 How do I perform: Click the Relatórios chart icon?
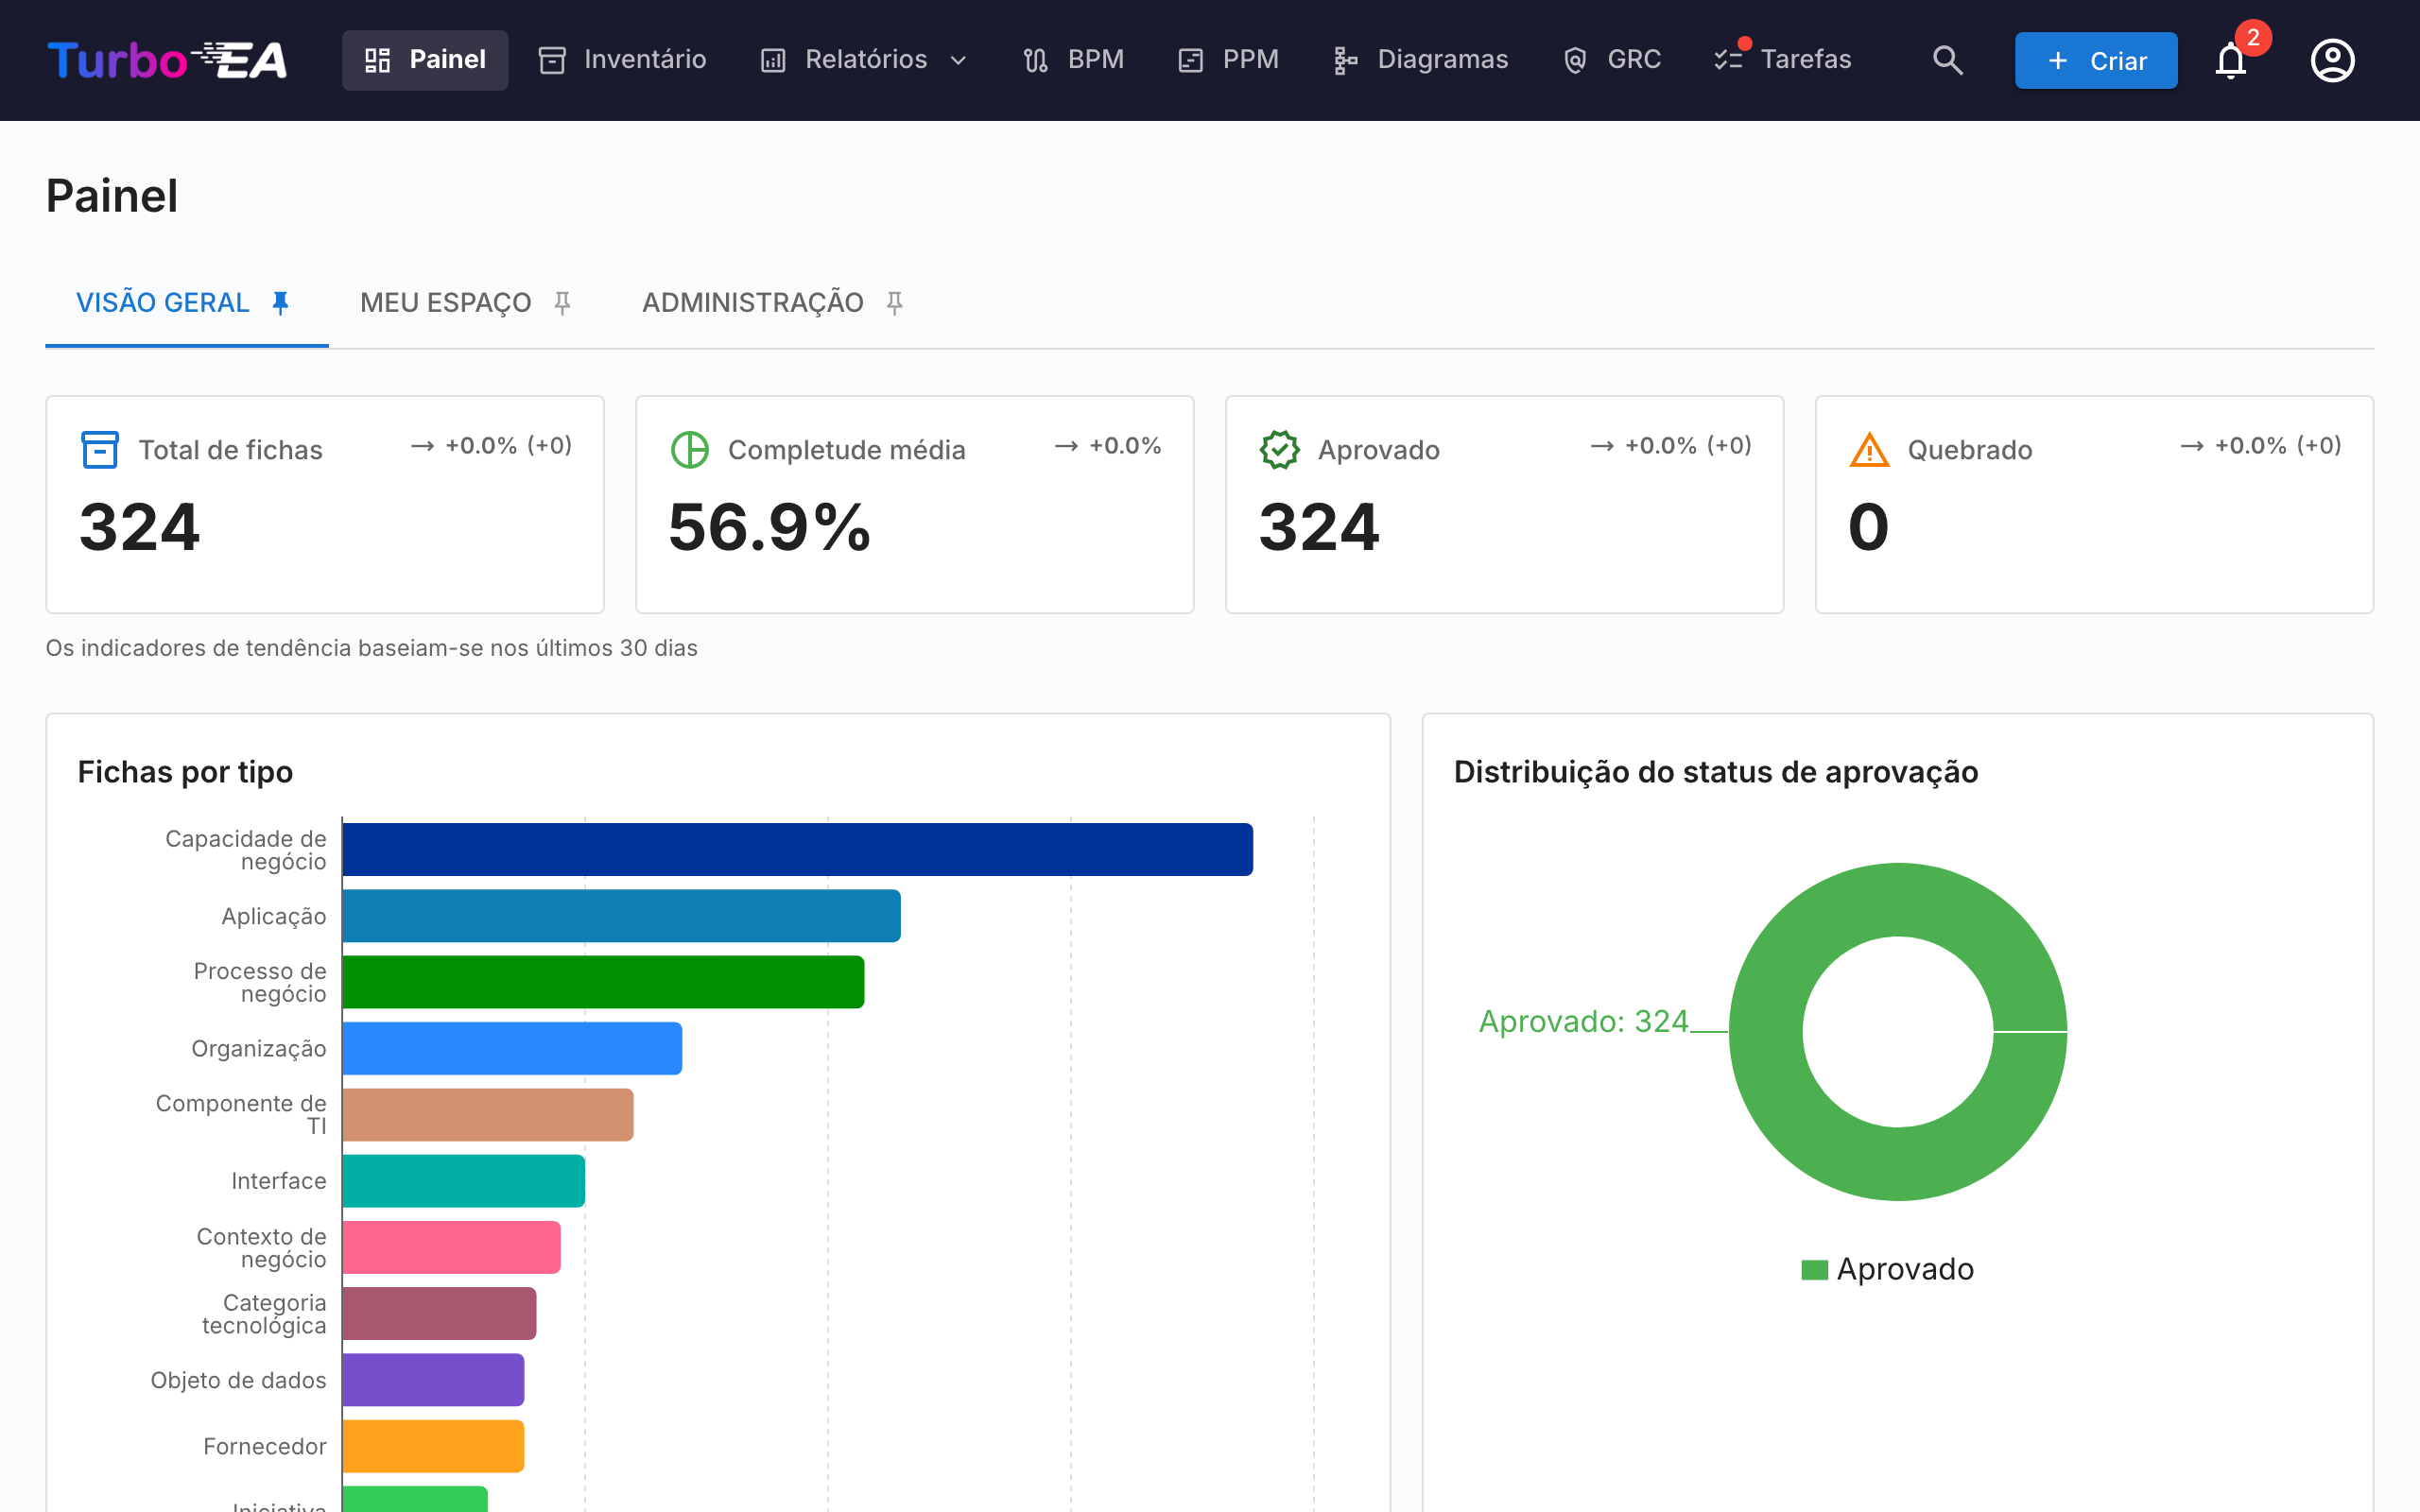[x=773, y=60]
